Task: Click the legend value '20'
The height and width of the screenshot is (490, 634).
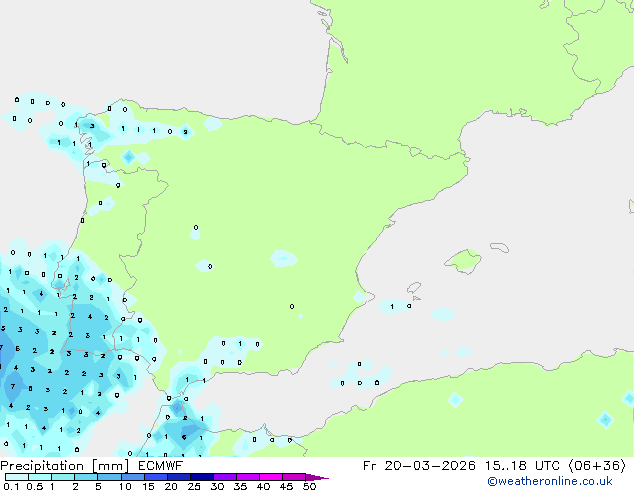Action: pyautogui.click(x=171, y=486)
